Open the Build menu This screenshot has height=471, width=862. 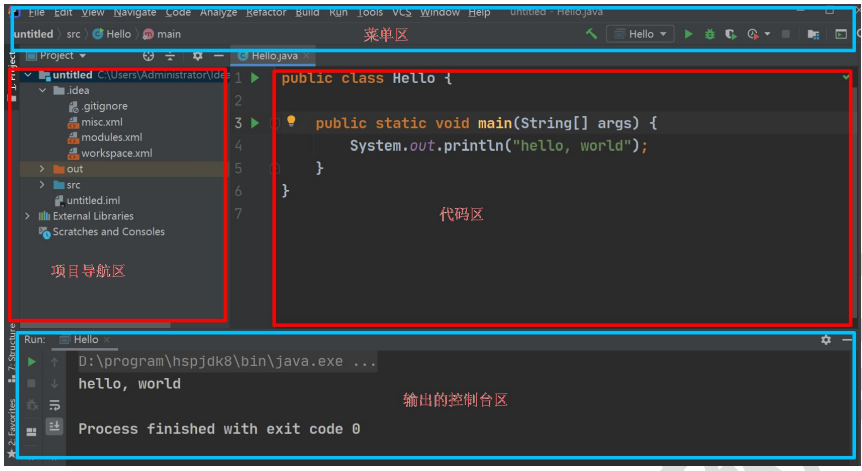pos(307,12)
